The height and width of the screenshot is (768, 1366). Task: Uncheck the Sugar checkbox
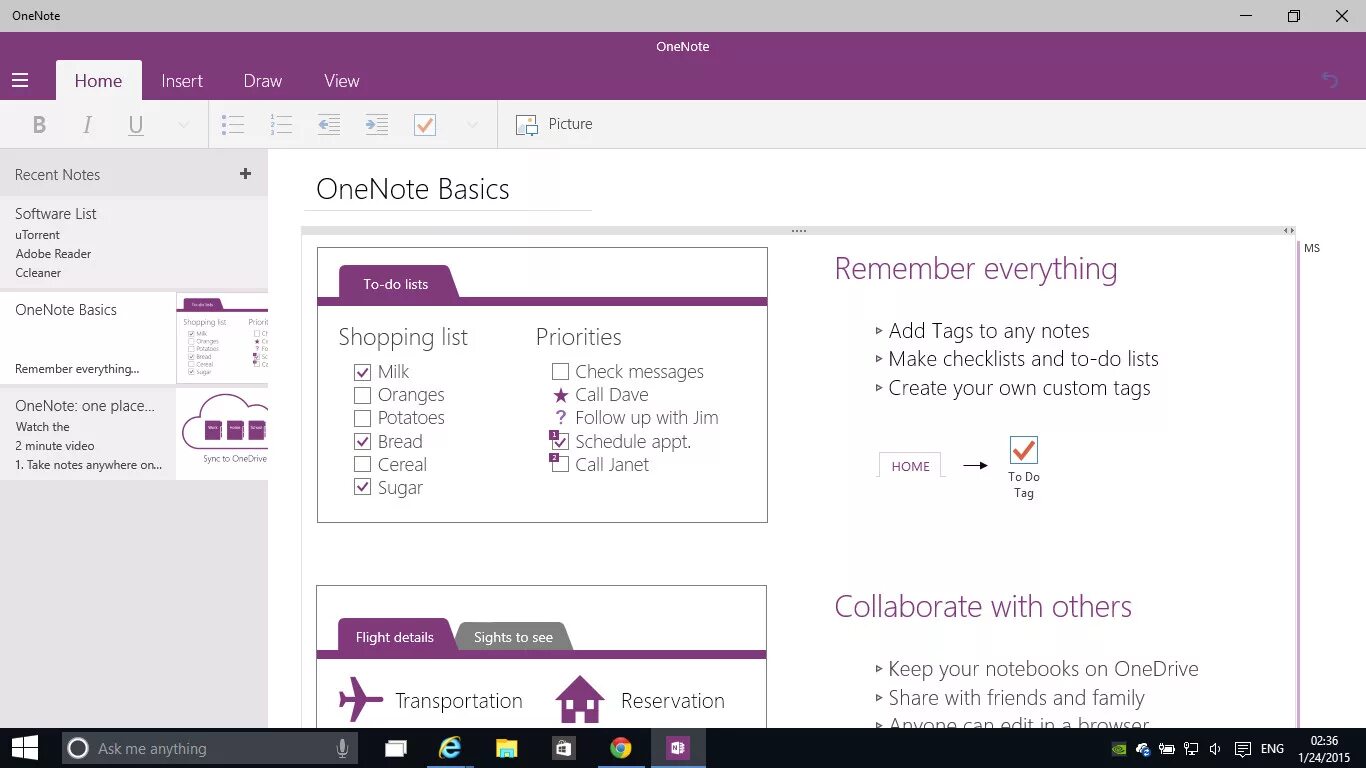click(x=362, y=488)
